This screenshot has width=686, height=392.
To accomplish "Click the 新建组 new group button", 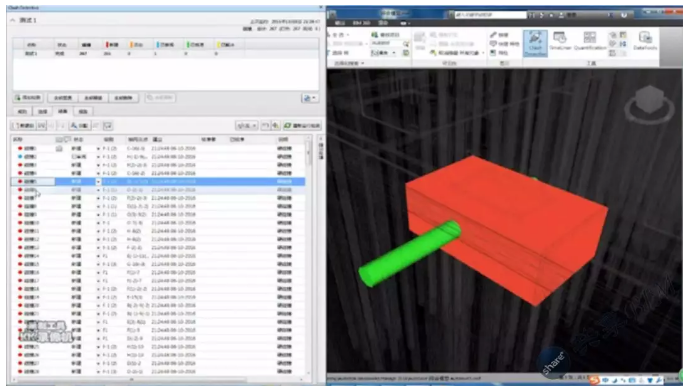I will pos(23,126).
